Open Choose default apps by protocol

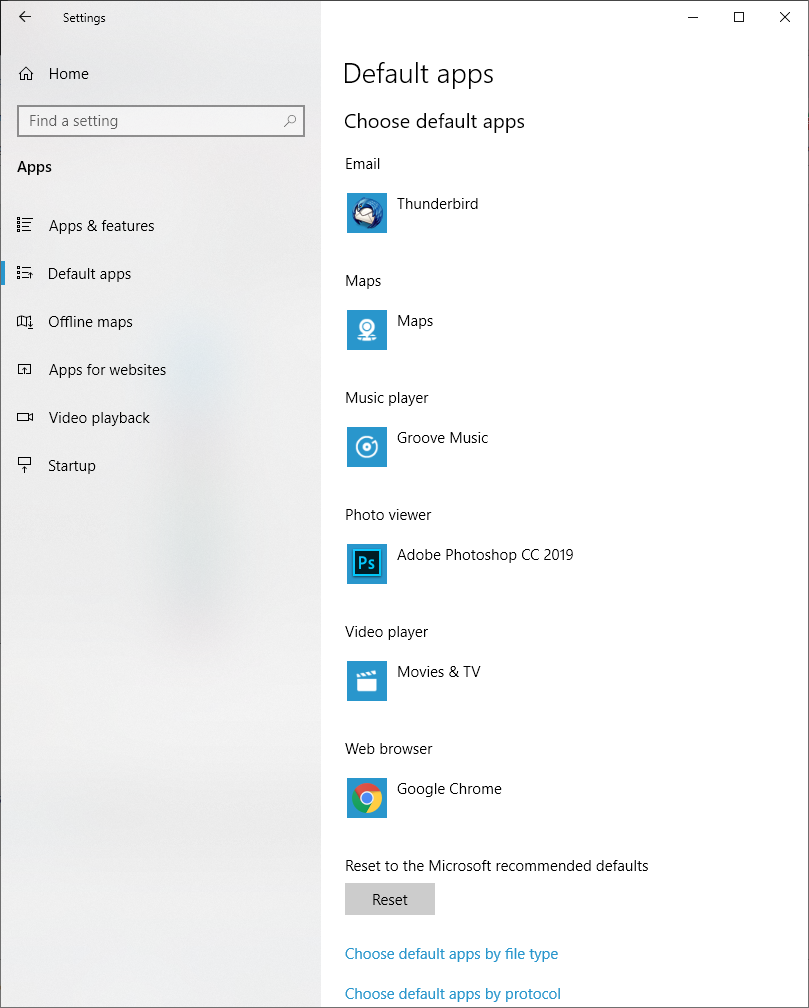(452, 994)
